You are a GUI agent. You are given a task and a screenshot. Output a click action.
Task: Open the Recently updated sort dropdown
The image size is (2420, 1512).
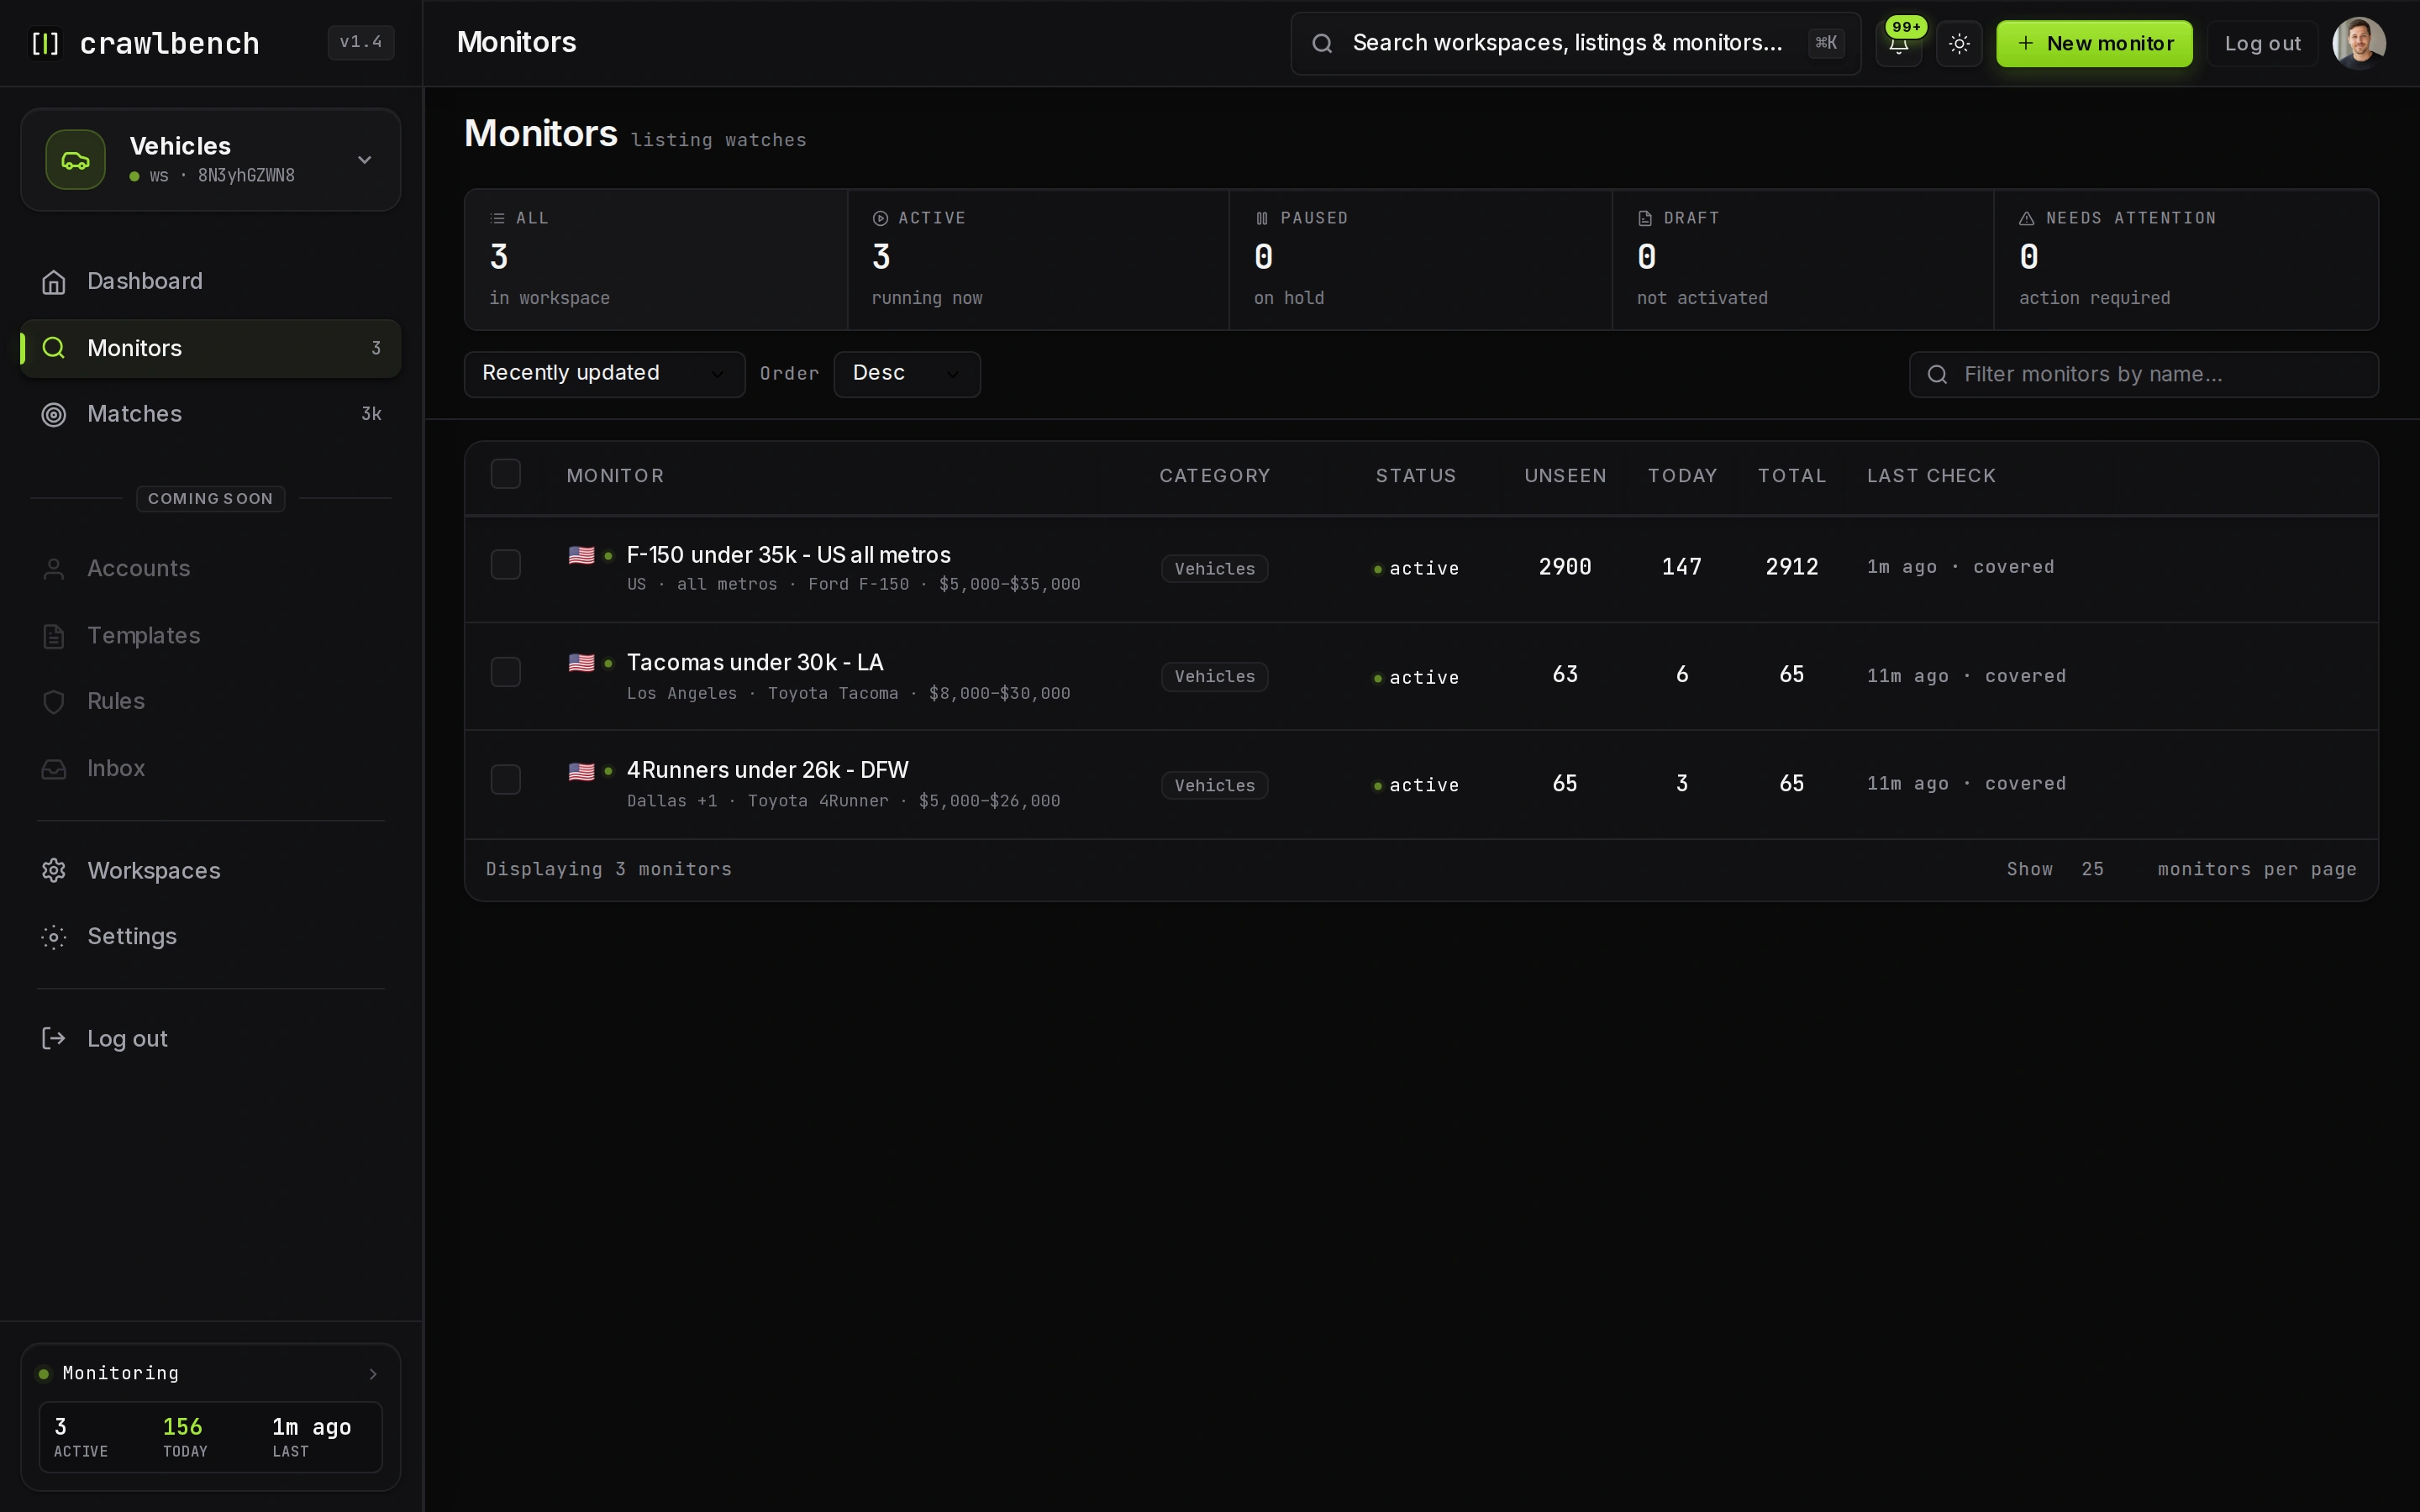click(x=605, y=374)
